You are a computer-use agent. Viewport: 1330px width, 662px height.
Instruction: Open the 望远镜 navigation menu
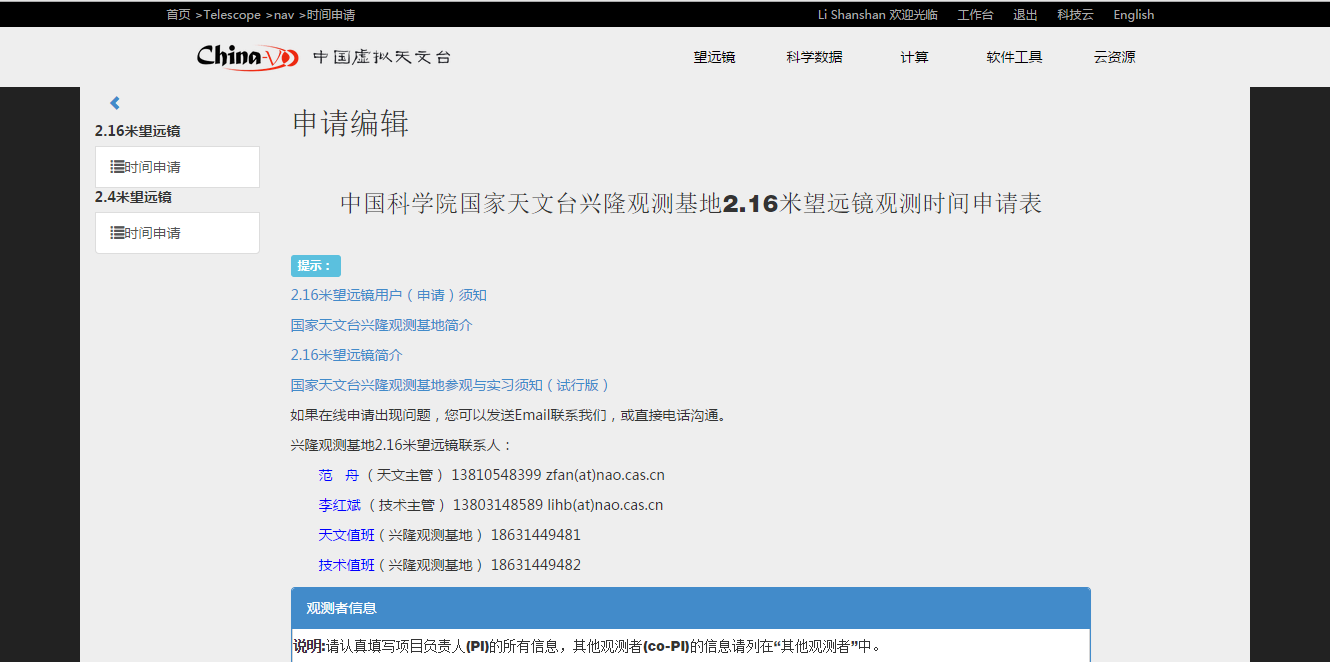[x=714, y=57]
